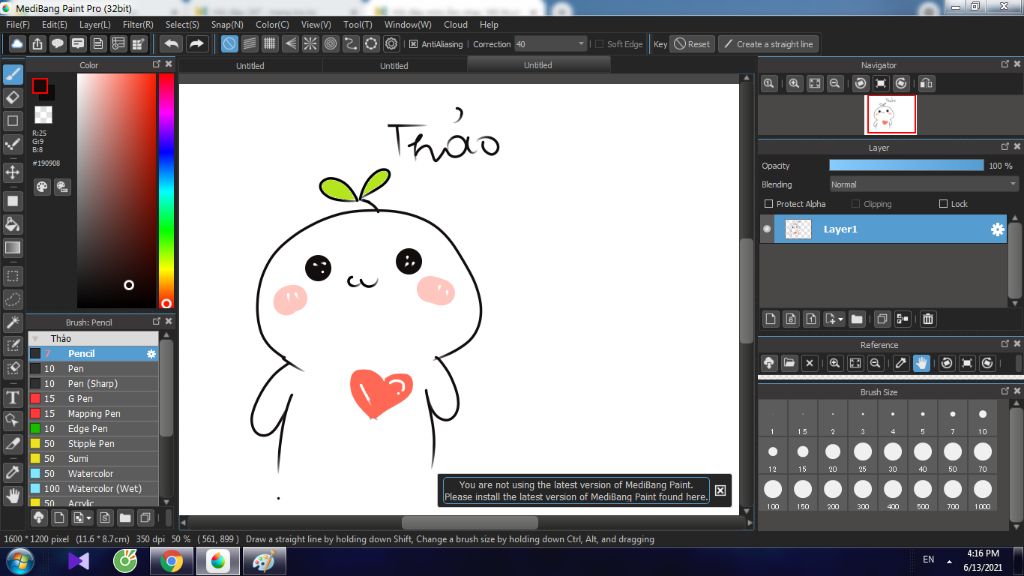Expand add-layer dropdown arrow in Layer panel
This screenshot has height=576, width=1024.
point(840,319)
